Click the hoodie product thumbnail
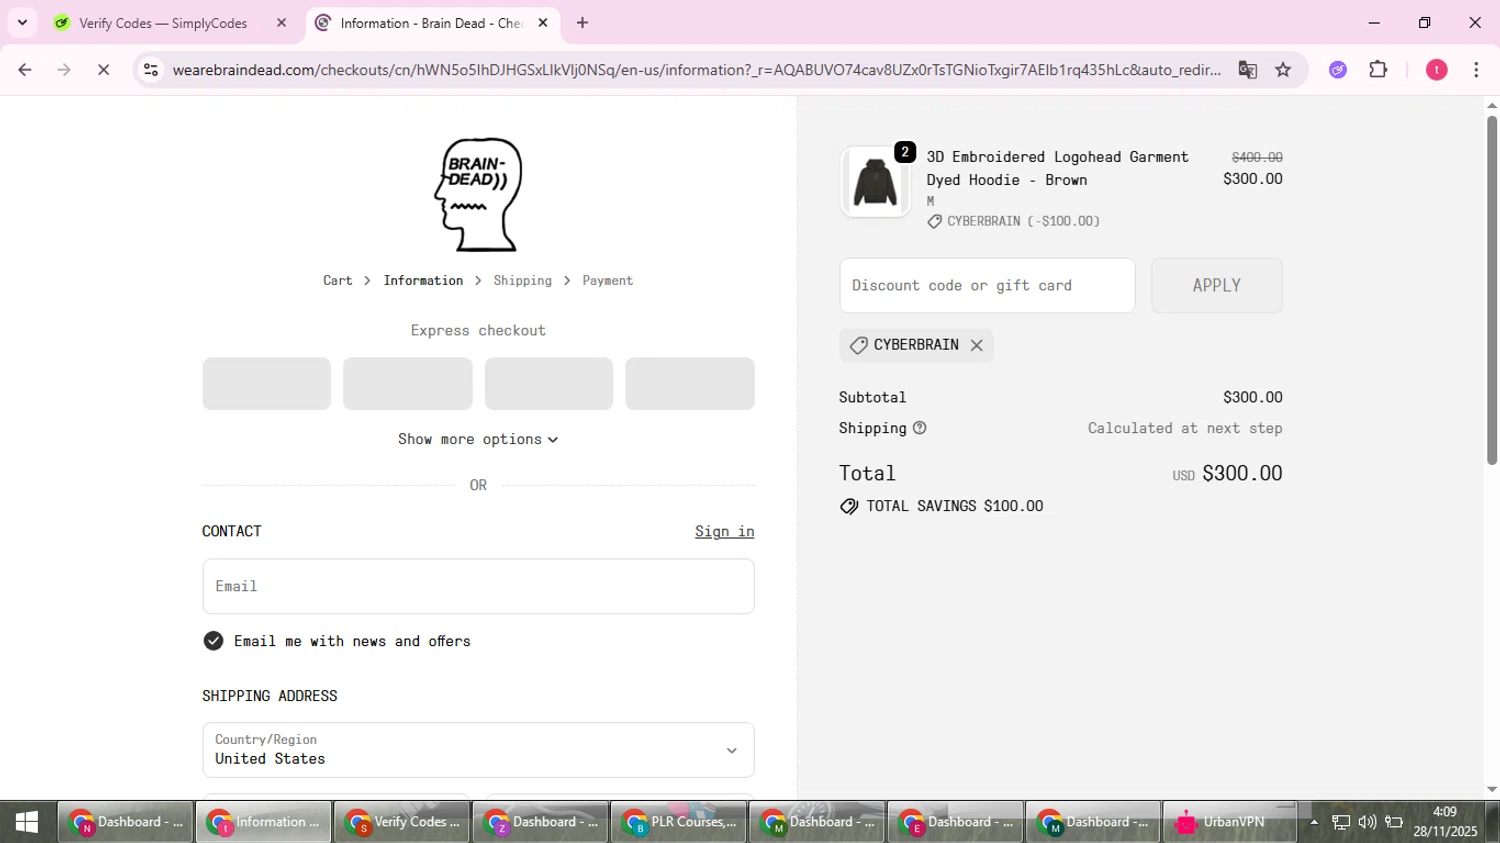This screenshot has width=1500, height=843. click(875, 182)
